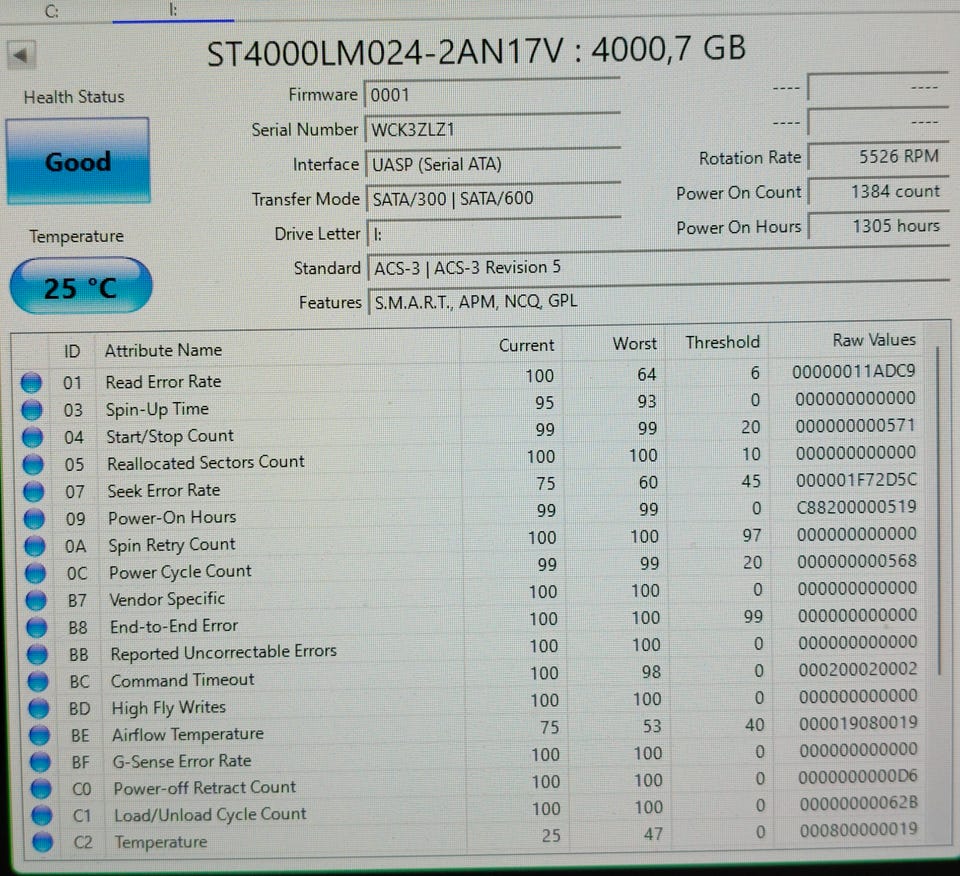960x876 pixels.
Task: Click the Power On Count value 1384 count
Action: coord(879,192)
